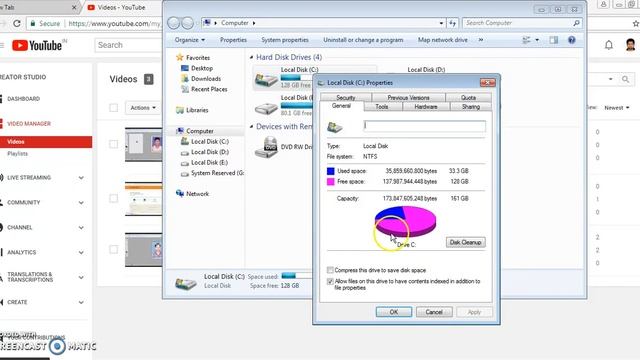The height and width of the screenshot is (360, 640).
Task: Toggle the Explorer preview pane icon
Action: pos(553,40)
